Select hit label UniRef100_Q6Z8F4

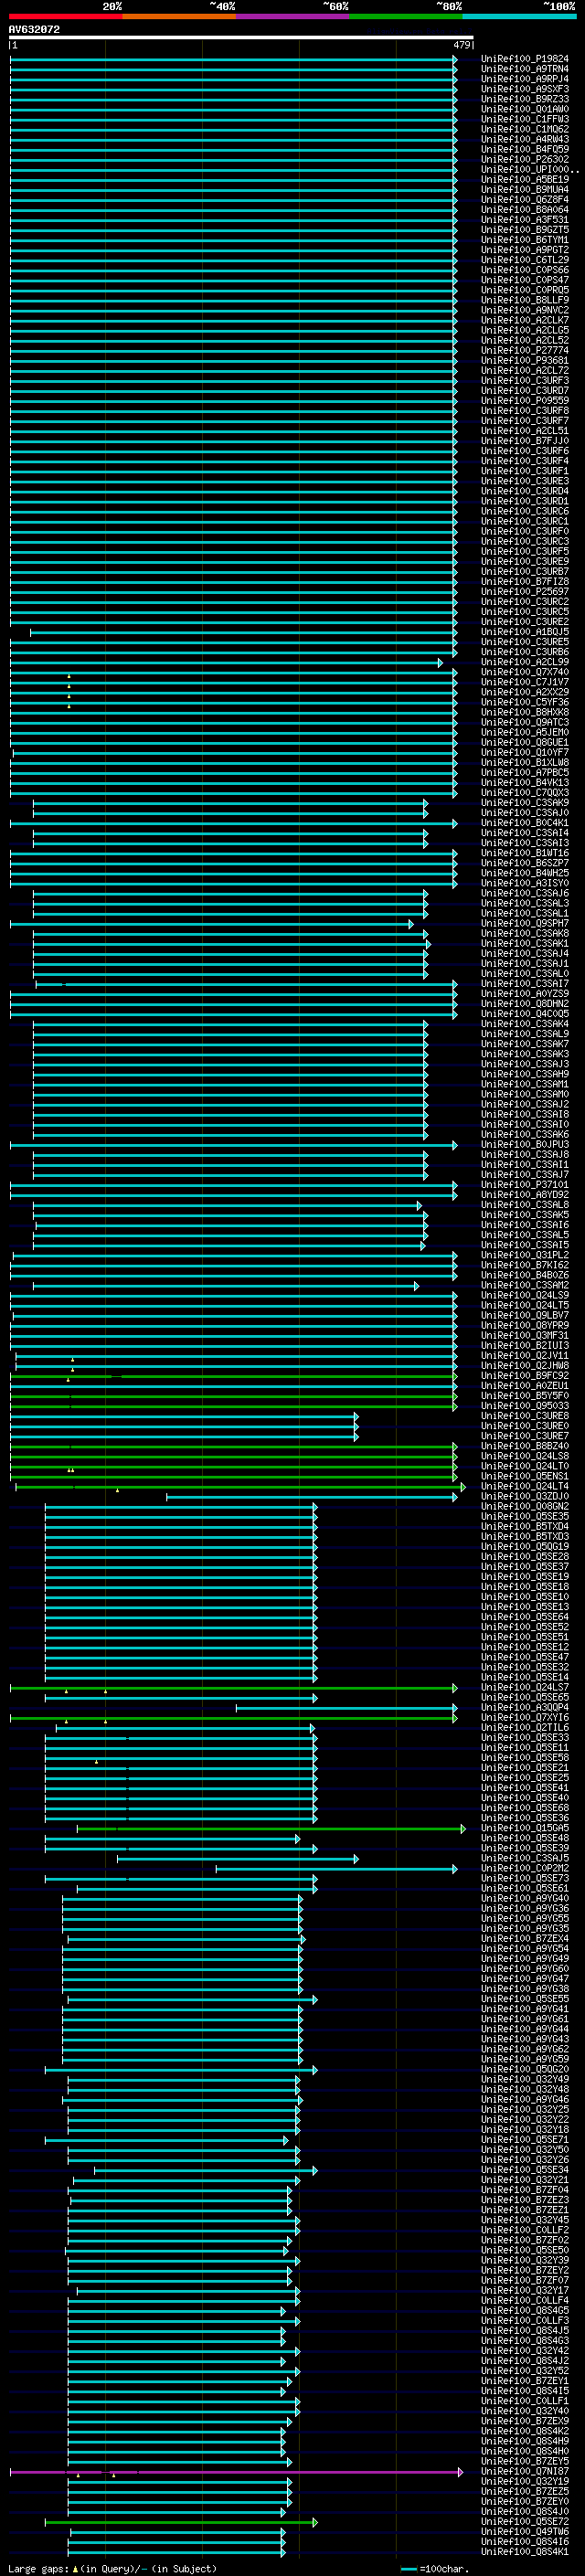click(x=525, y=199)
